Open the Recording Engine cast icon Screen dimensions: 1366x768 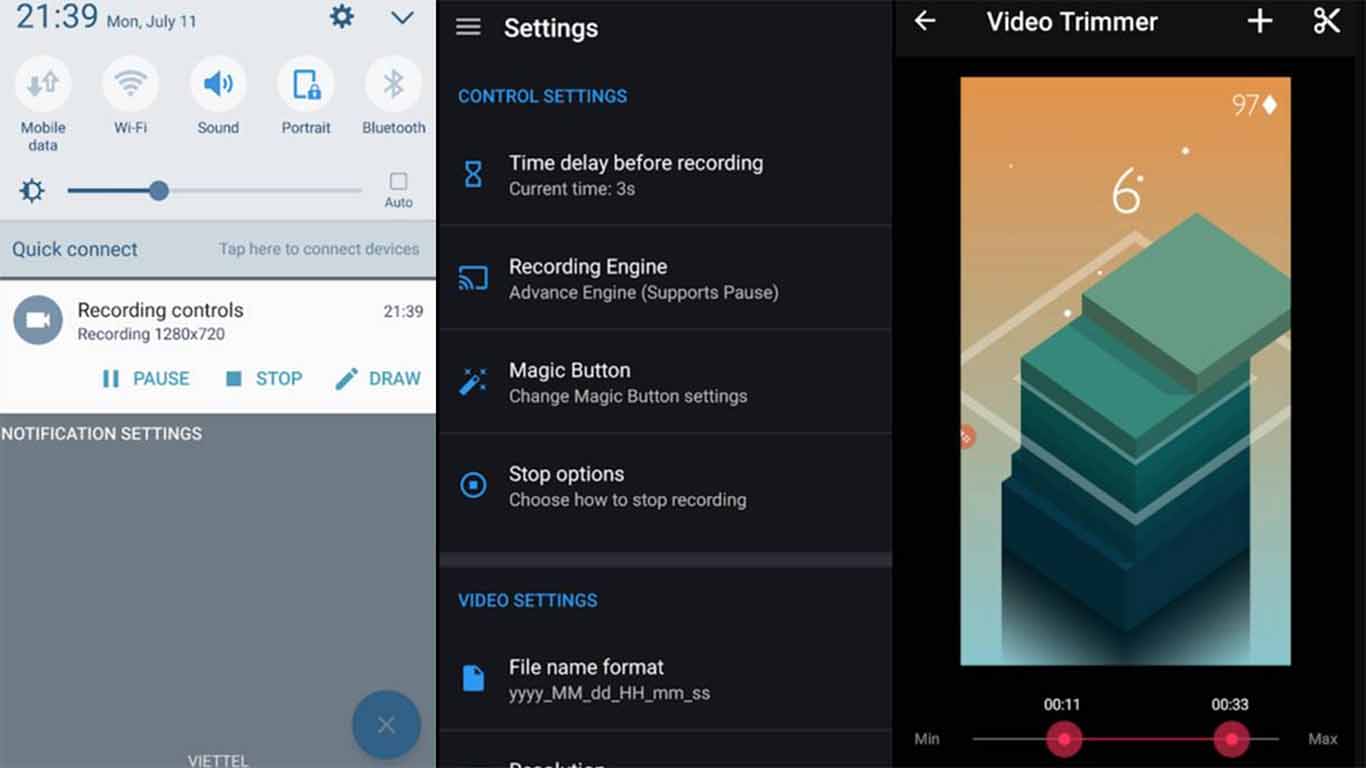point(472,277)
